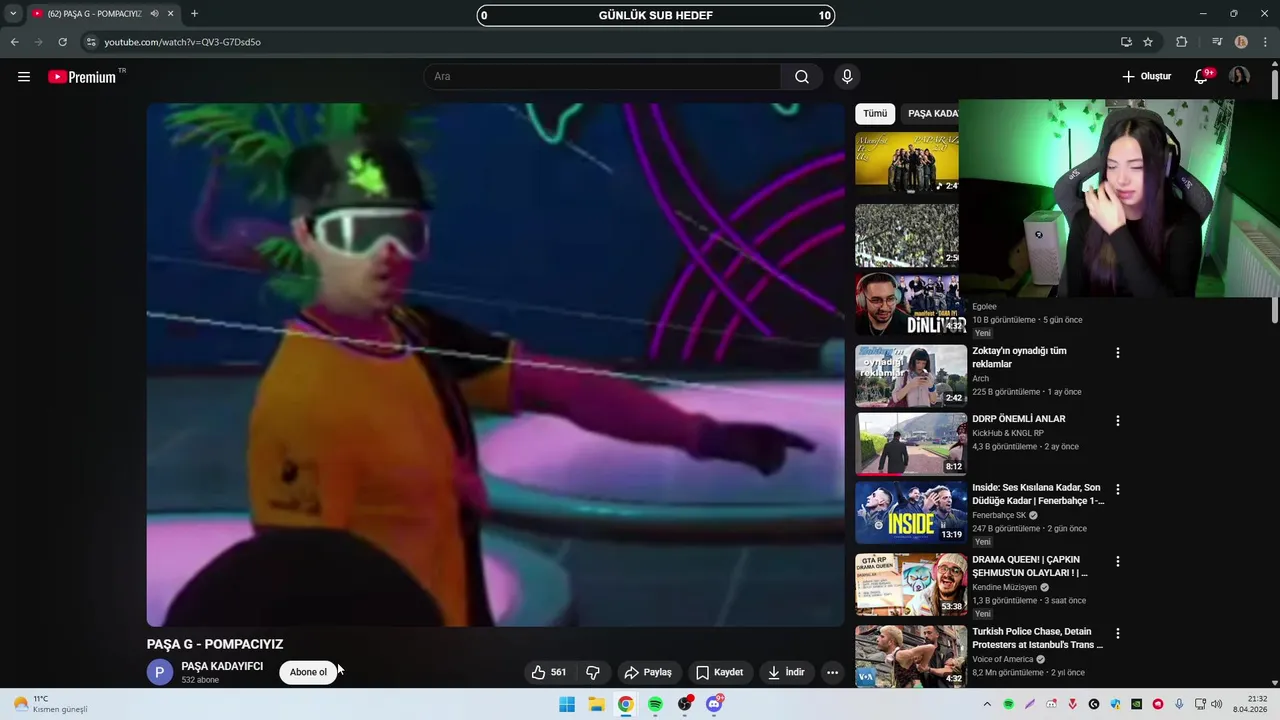Open Chrome media controls icon
Image resolution: width=1280 pixels, height=720 pixels.
tap(1217, 42)
